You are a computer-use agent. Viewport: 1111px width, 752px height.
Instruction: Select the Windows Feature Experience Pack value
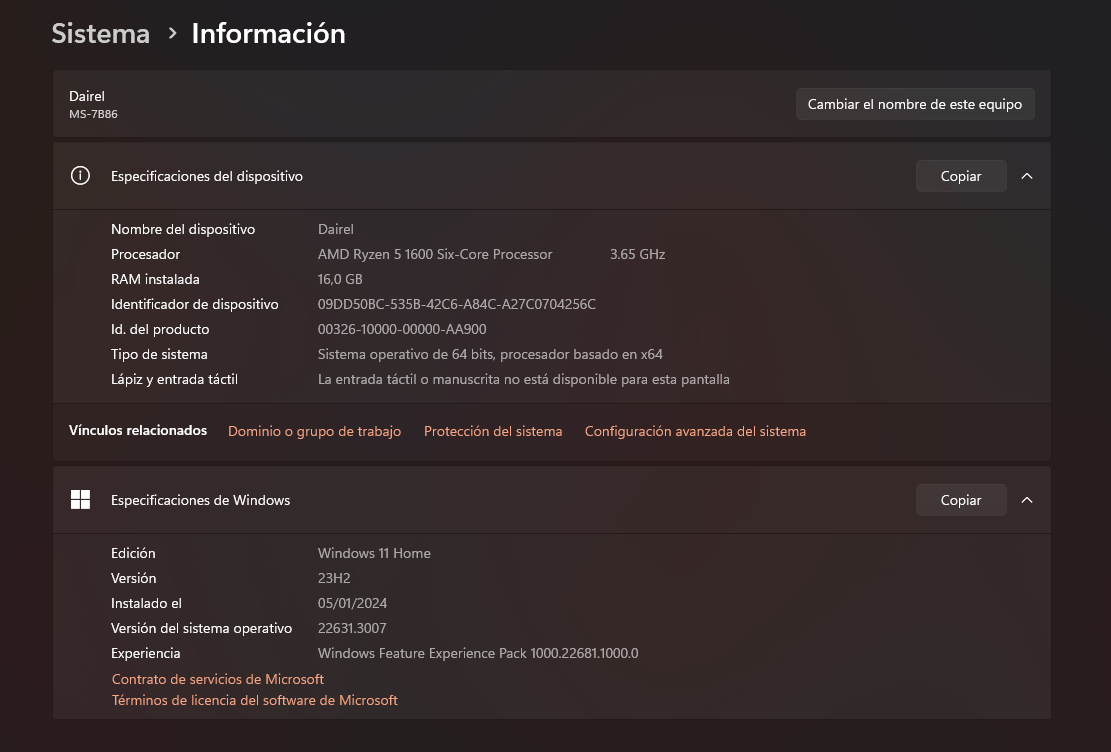(478, 653)
